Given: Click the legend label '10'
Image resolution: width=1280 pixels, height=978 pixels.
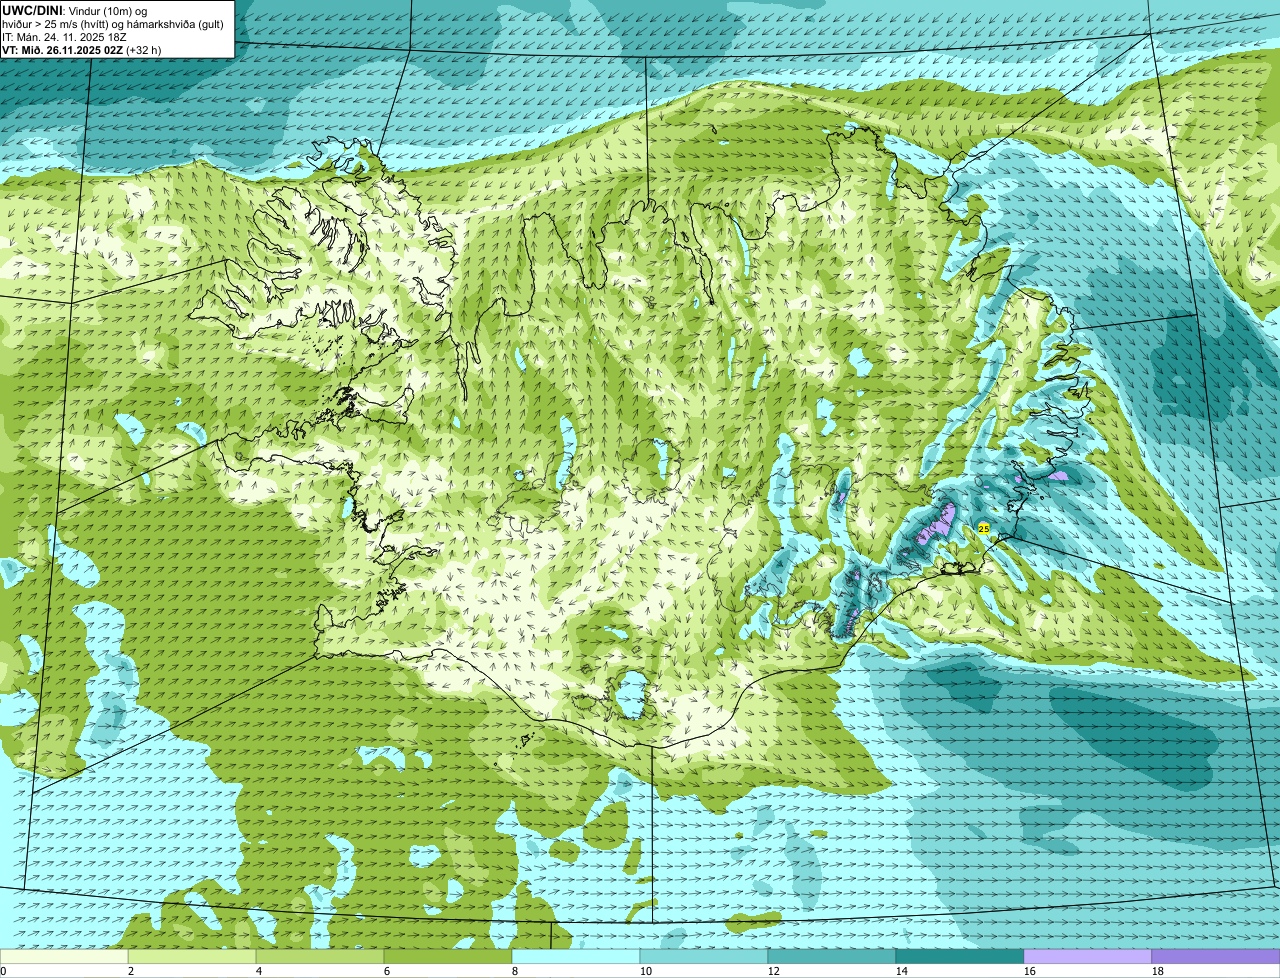Looking at the screenshot, I should pos(646,971).
